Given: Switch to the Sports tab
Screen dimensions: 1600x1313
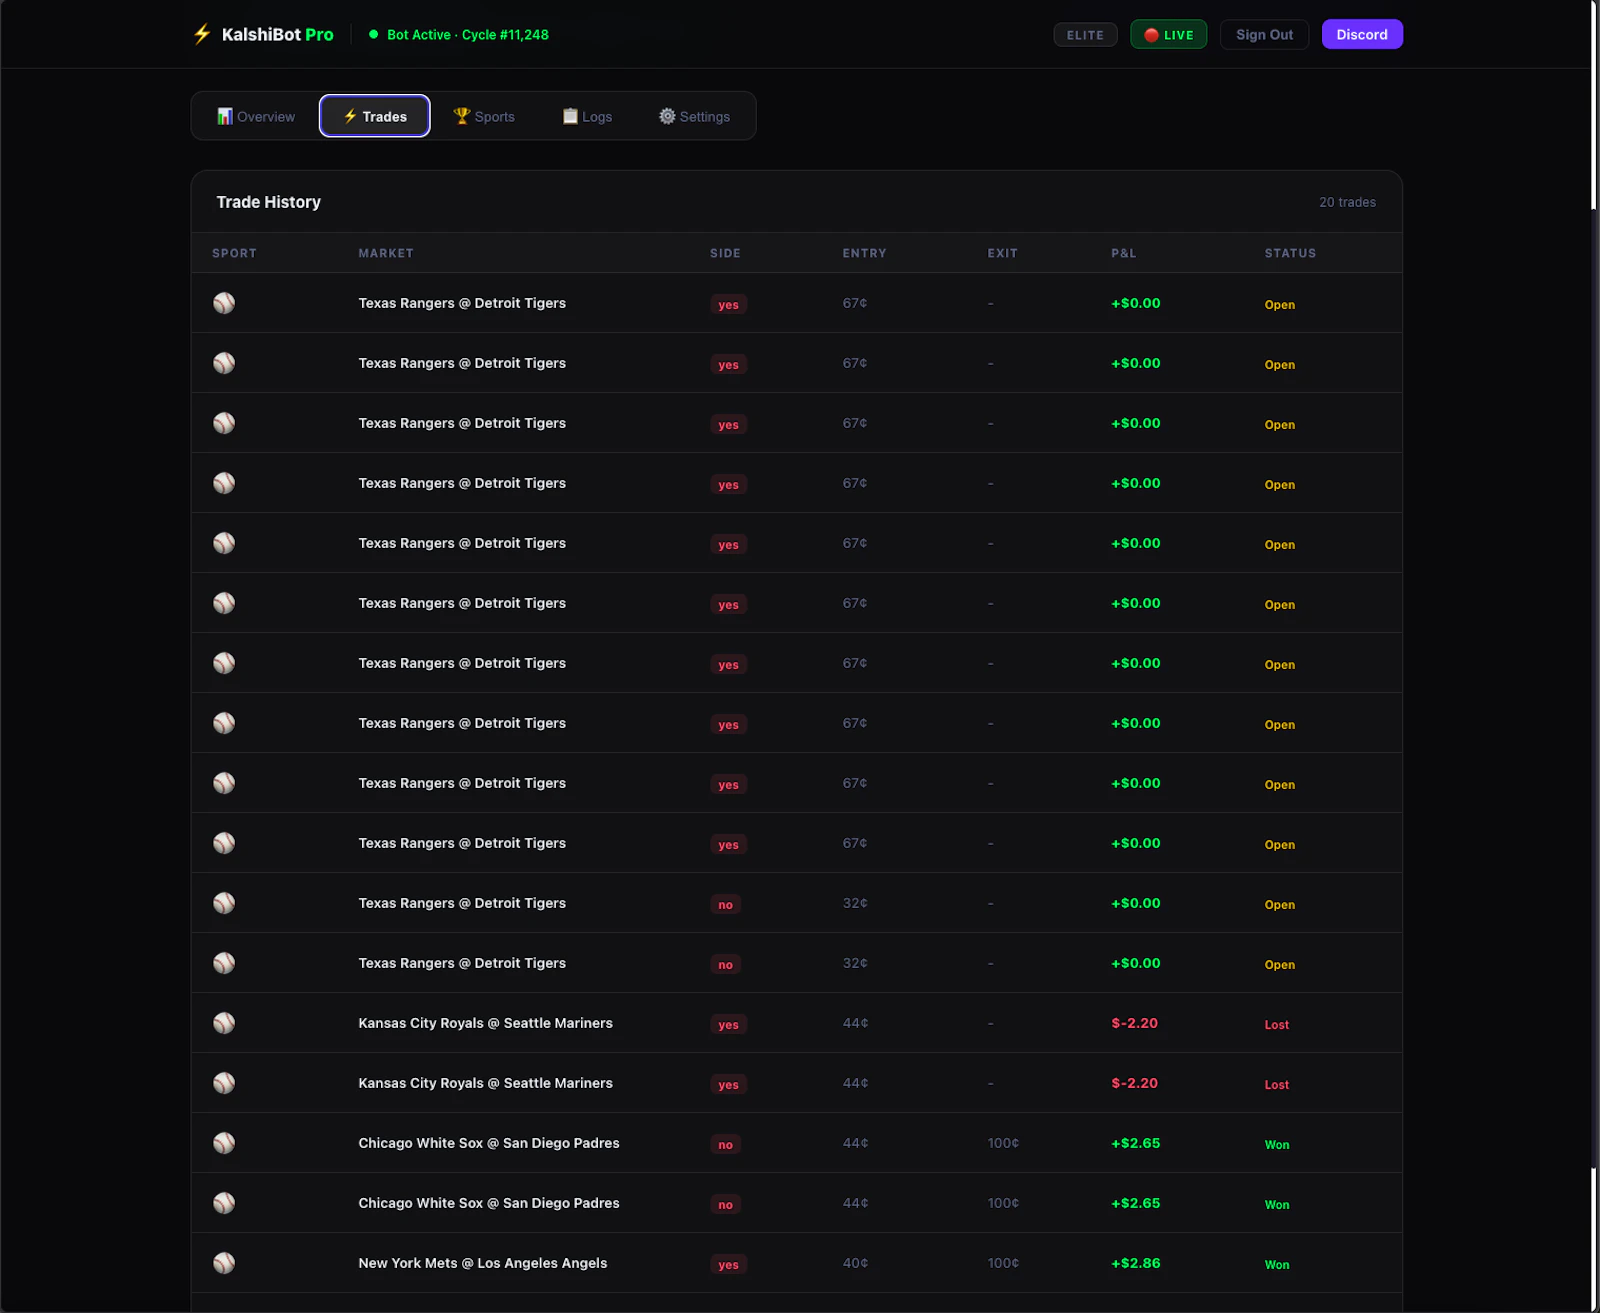Looking at the screenshot, I should 484,116.
